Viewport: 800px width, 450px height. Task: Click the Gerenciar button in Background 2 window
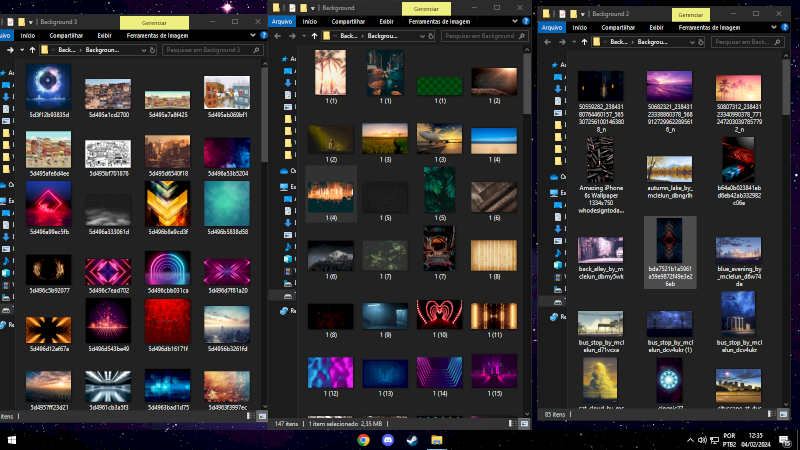(691, 15)
